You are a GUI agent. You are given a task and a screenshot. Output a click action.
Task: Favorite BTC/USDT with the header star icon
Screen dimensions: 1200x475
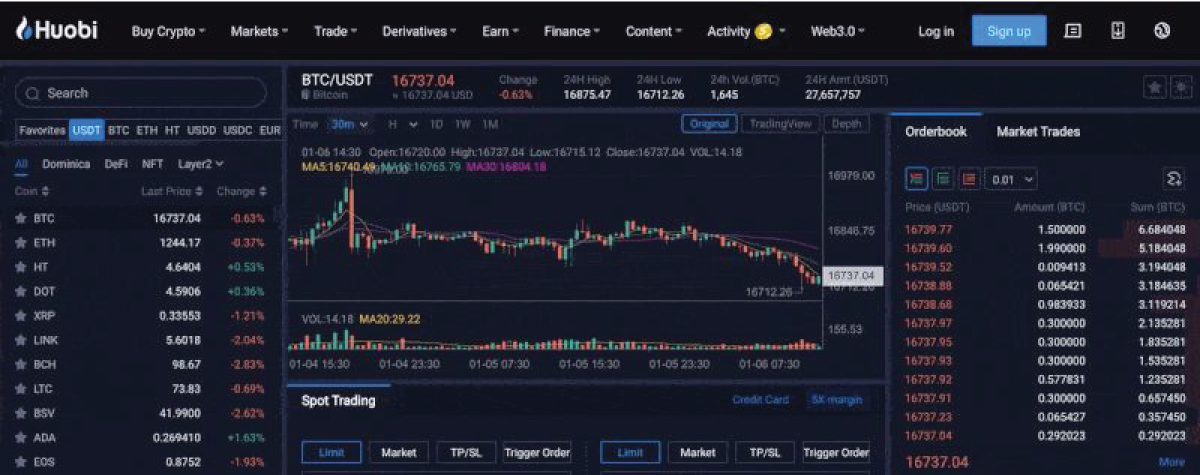pos(1155,88)
